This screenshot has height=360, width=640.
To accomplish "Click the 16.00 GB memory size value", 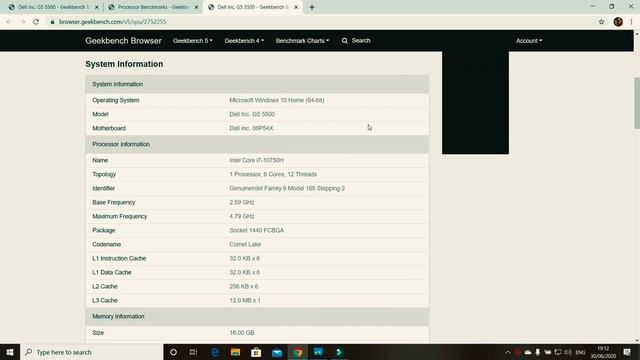I will (x=242, y=333).
